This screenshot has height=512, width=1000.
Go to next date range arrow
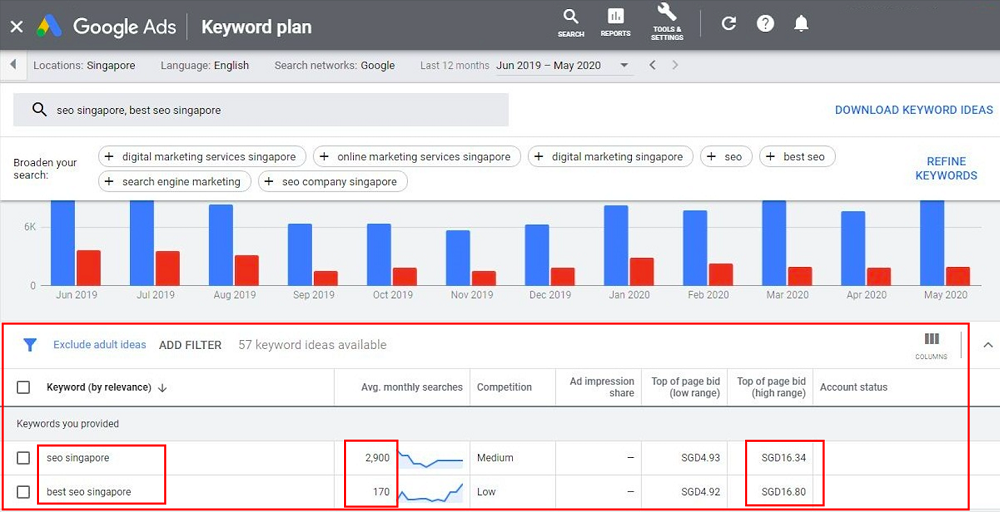click(x=675, y=65)
